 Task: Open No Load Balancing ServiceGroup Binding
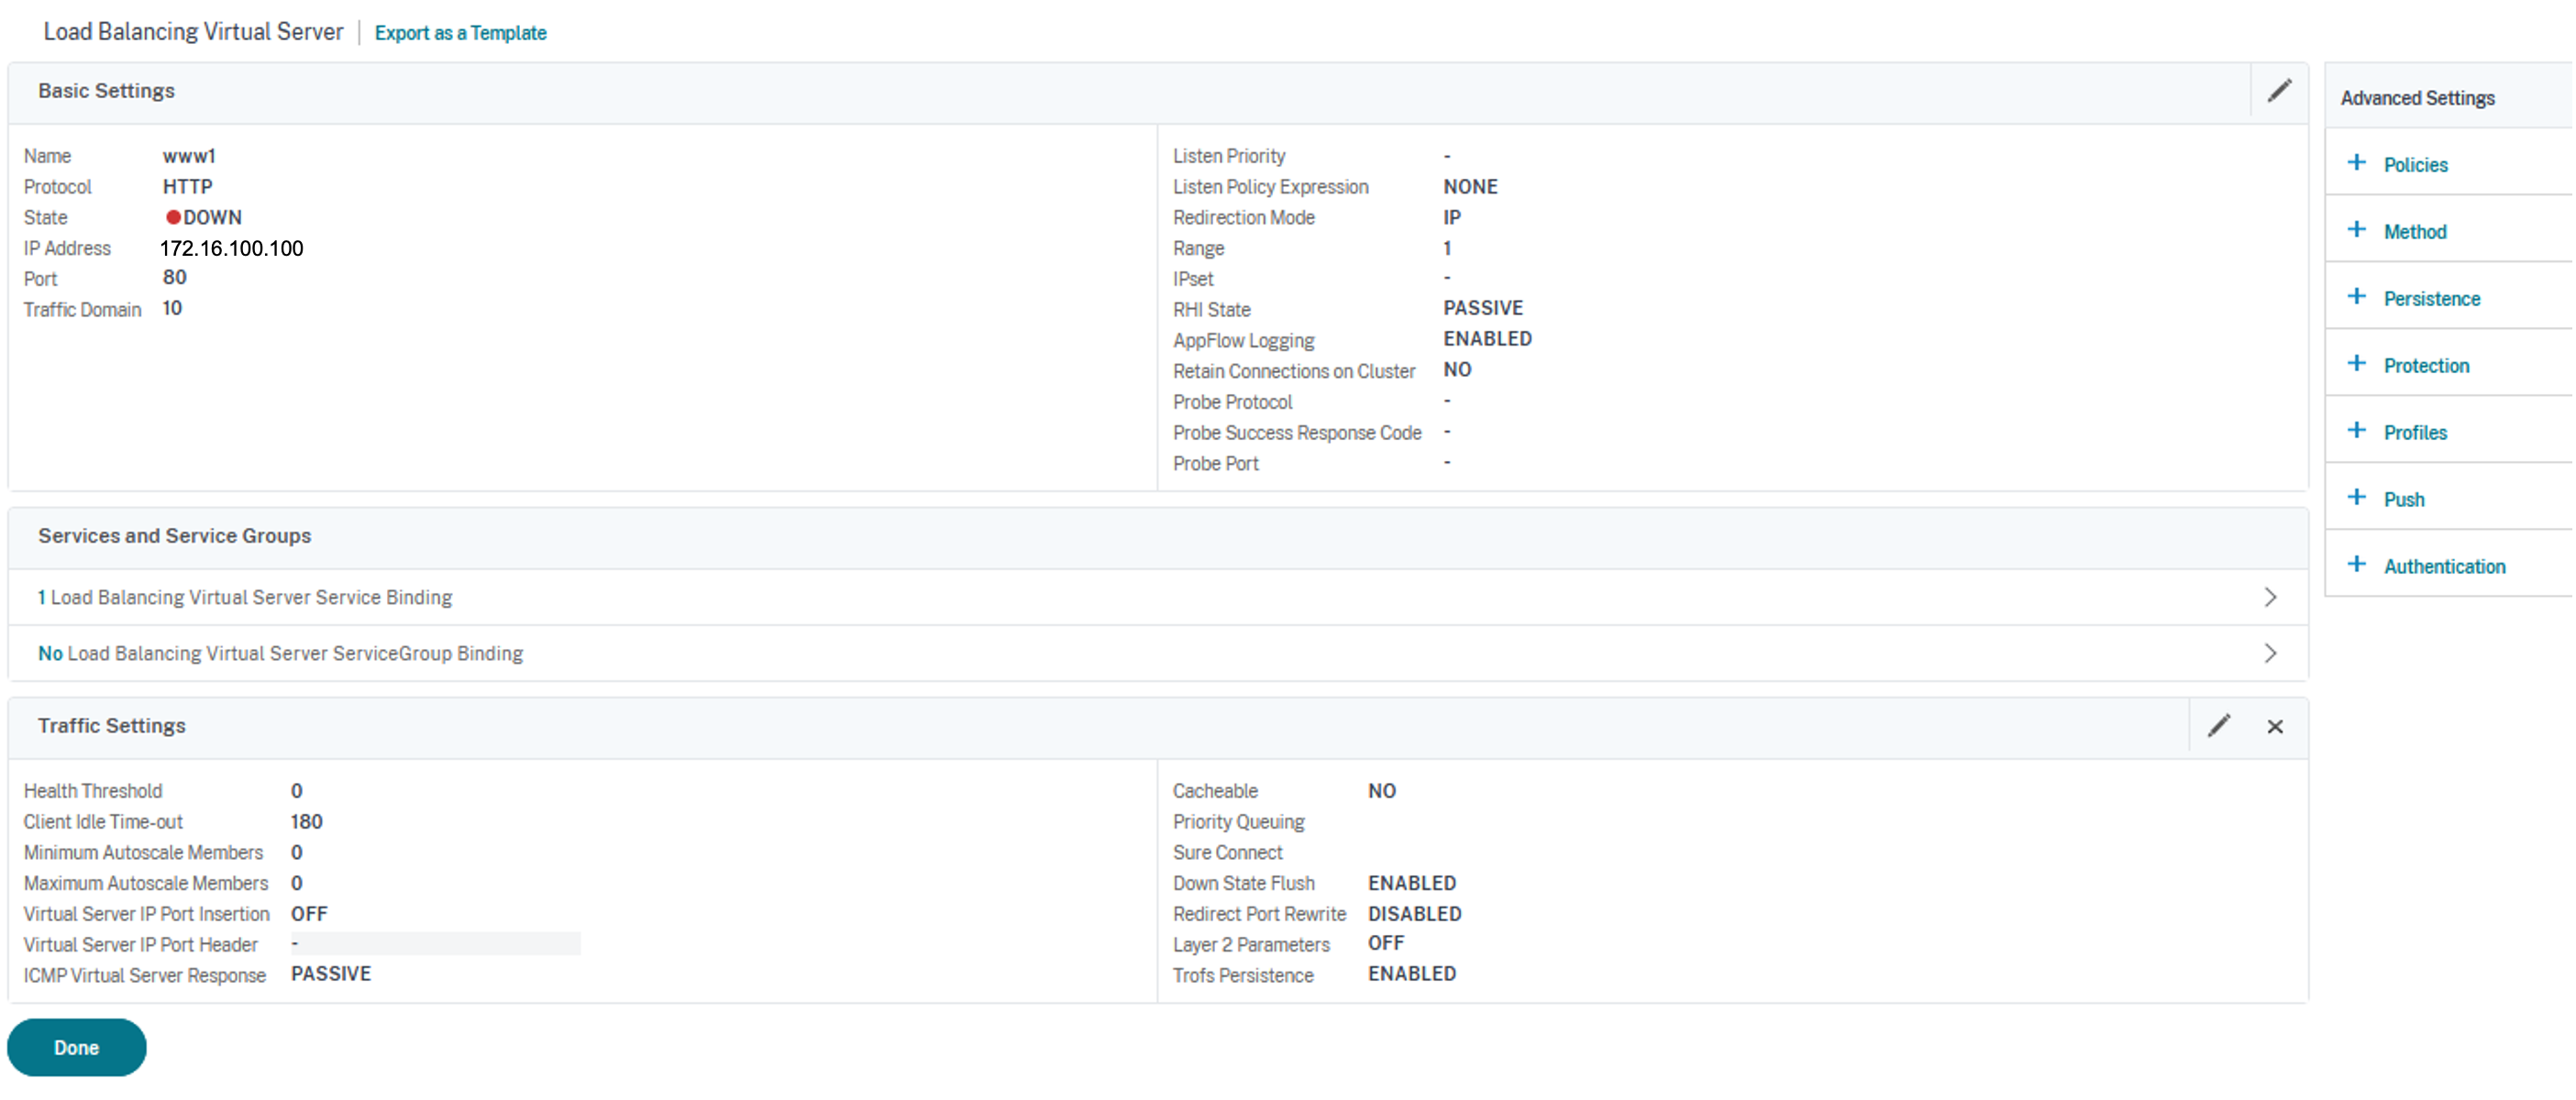pyautogui.click(x=281, y=653)
